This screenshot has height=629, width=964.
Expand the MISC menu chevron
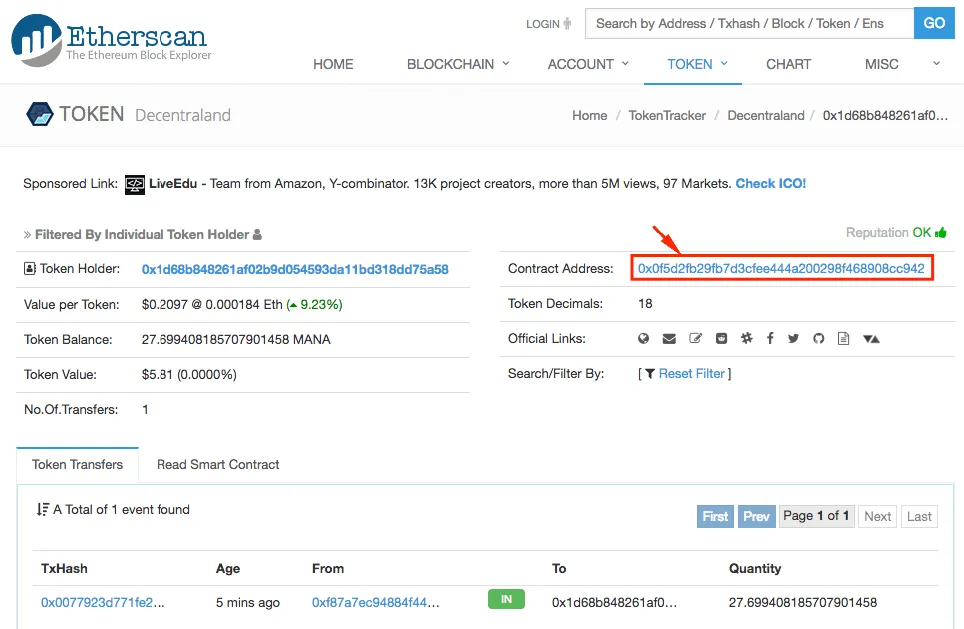tap(936, 63)
